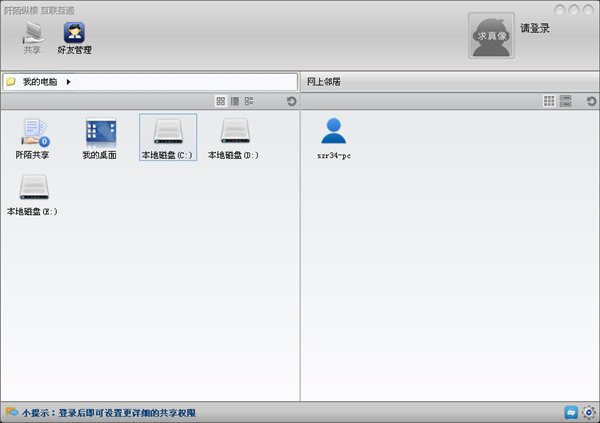This screenshot has height=423, width=600.
Task: Click the 我的电脑 folder icon in path bar
Action: coord(11,82)
